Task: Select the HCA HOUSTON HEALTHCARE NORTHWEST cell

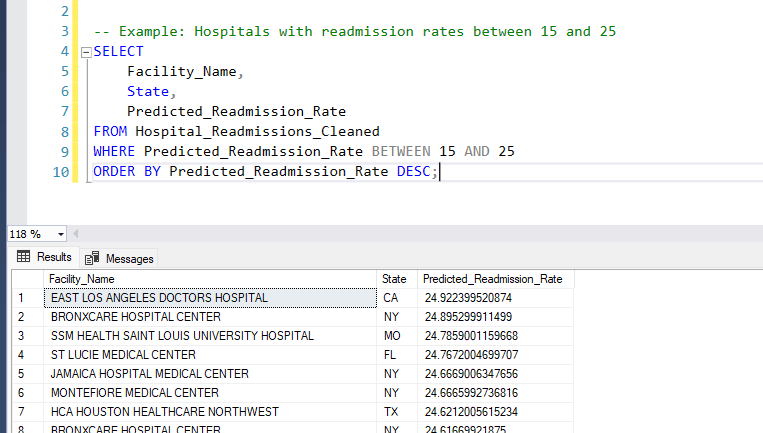Action: pos(210,412)
